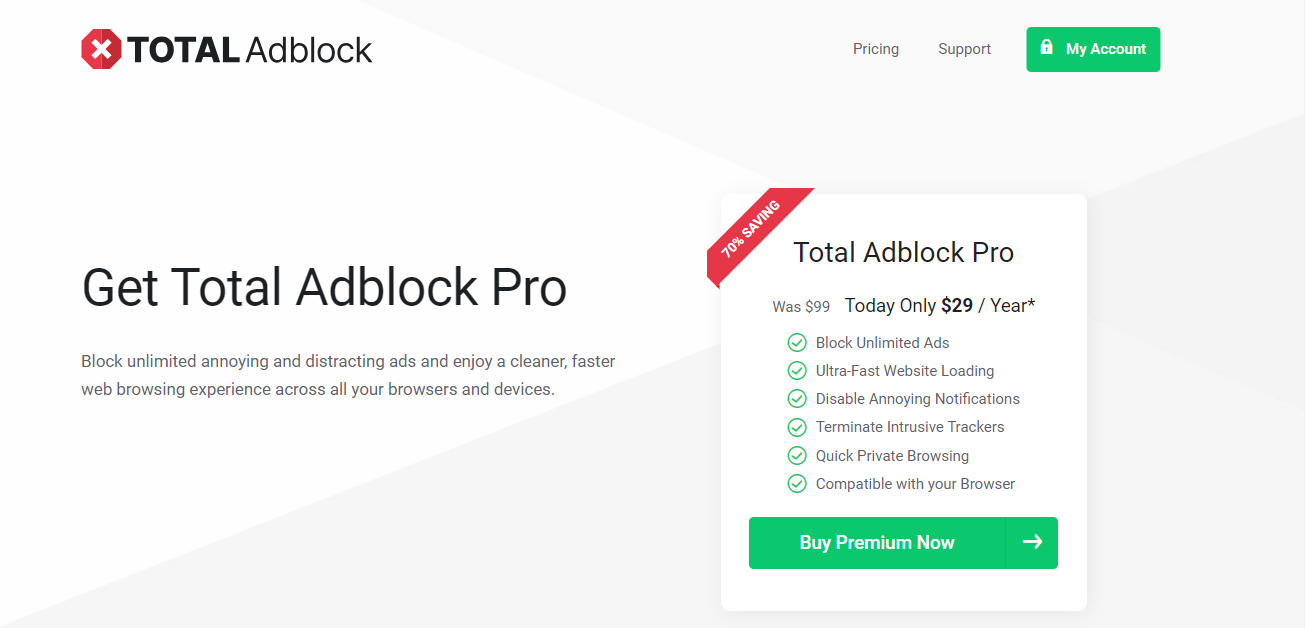Click the checkmark next to Compatible with your Browser

[x=797, y=483]
